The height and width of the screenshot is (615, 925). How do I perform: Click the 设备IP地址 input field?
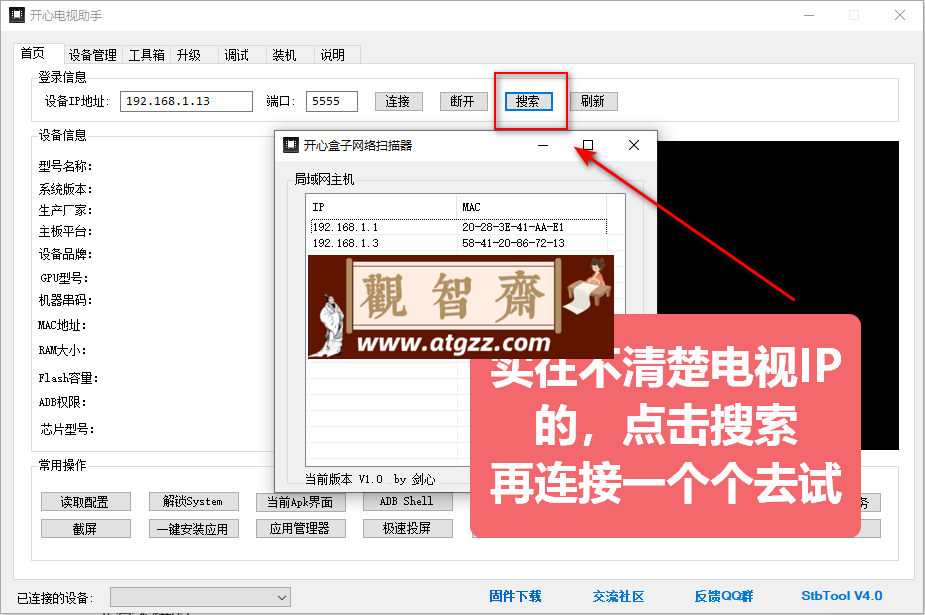click(186, 101)
